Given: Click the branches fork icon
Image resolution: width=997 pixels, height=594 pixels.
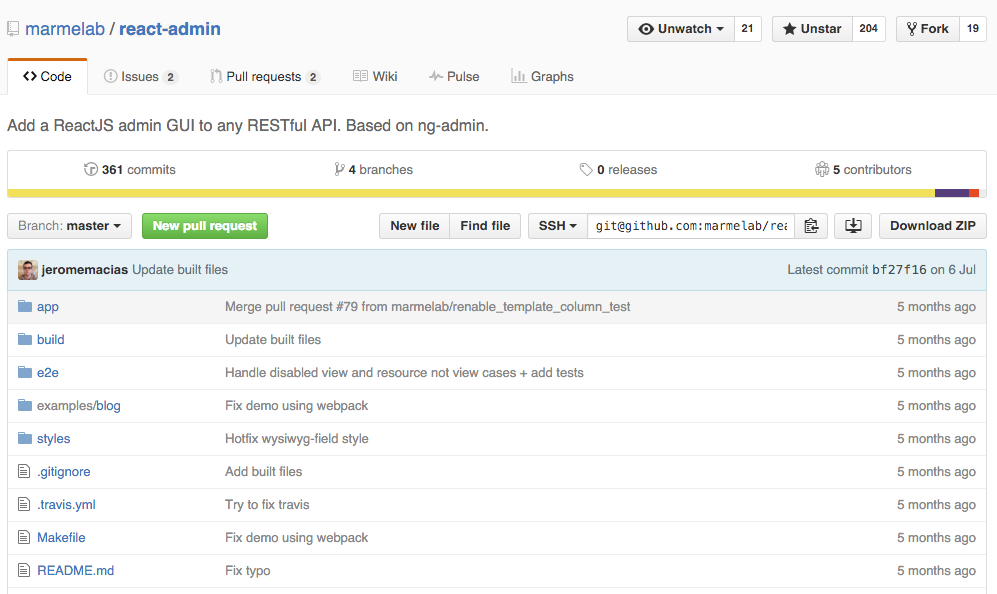Looking at the screenshot, I should coord(340,169).
